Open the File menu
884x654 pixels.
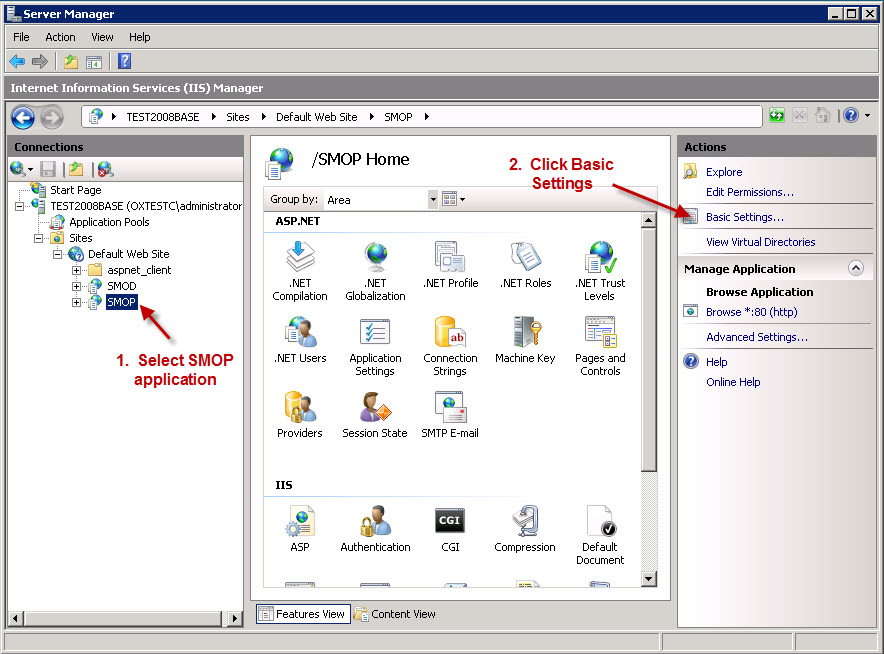[x=21, y=37]
